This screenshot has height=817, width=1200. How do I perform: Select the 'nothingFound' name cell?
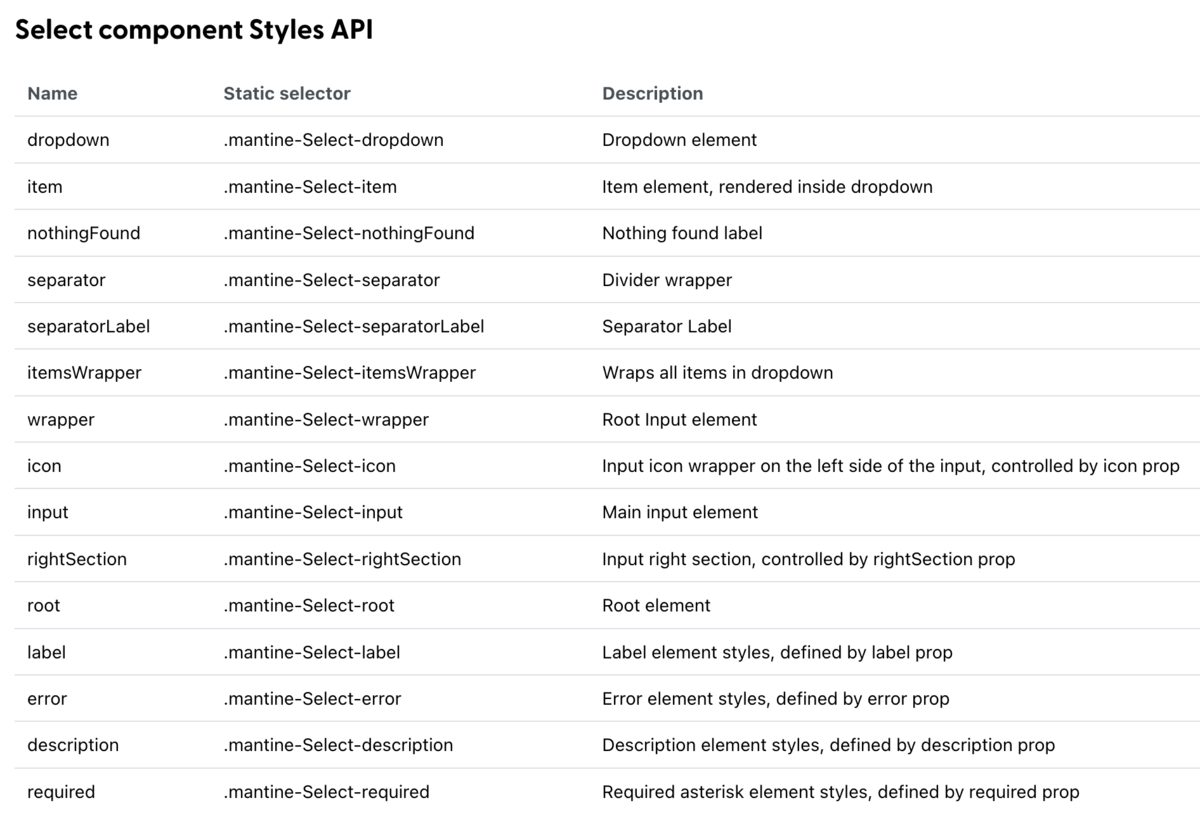tap(84, 233)
